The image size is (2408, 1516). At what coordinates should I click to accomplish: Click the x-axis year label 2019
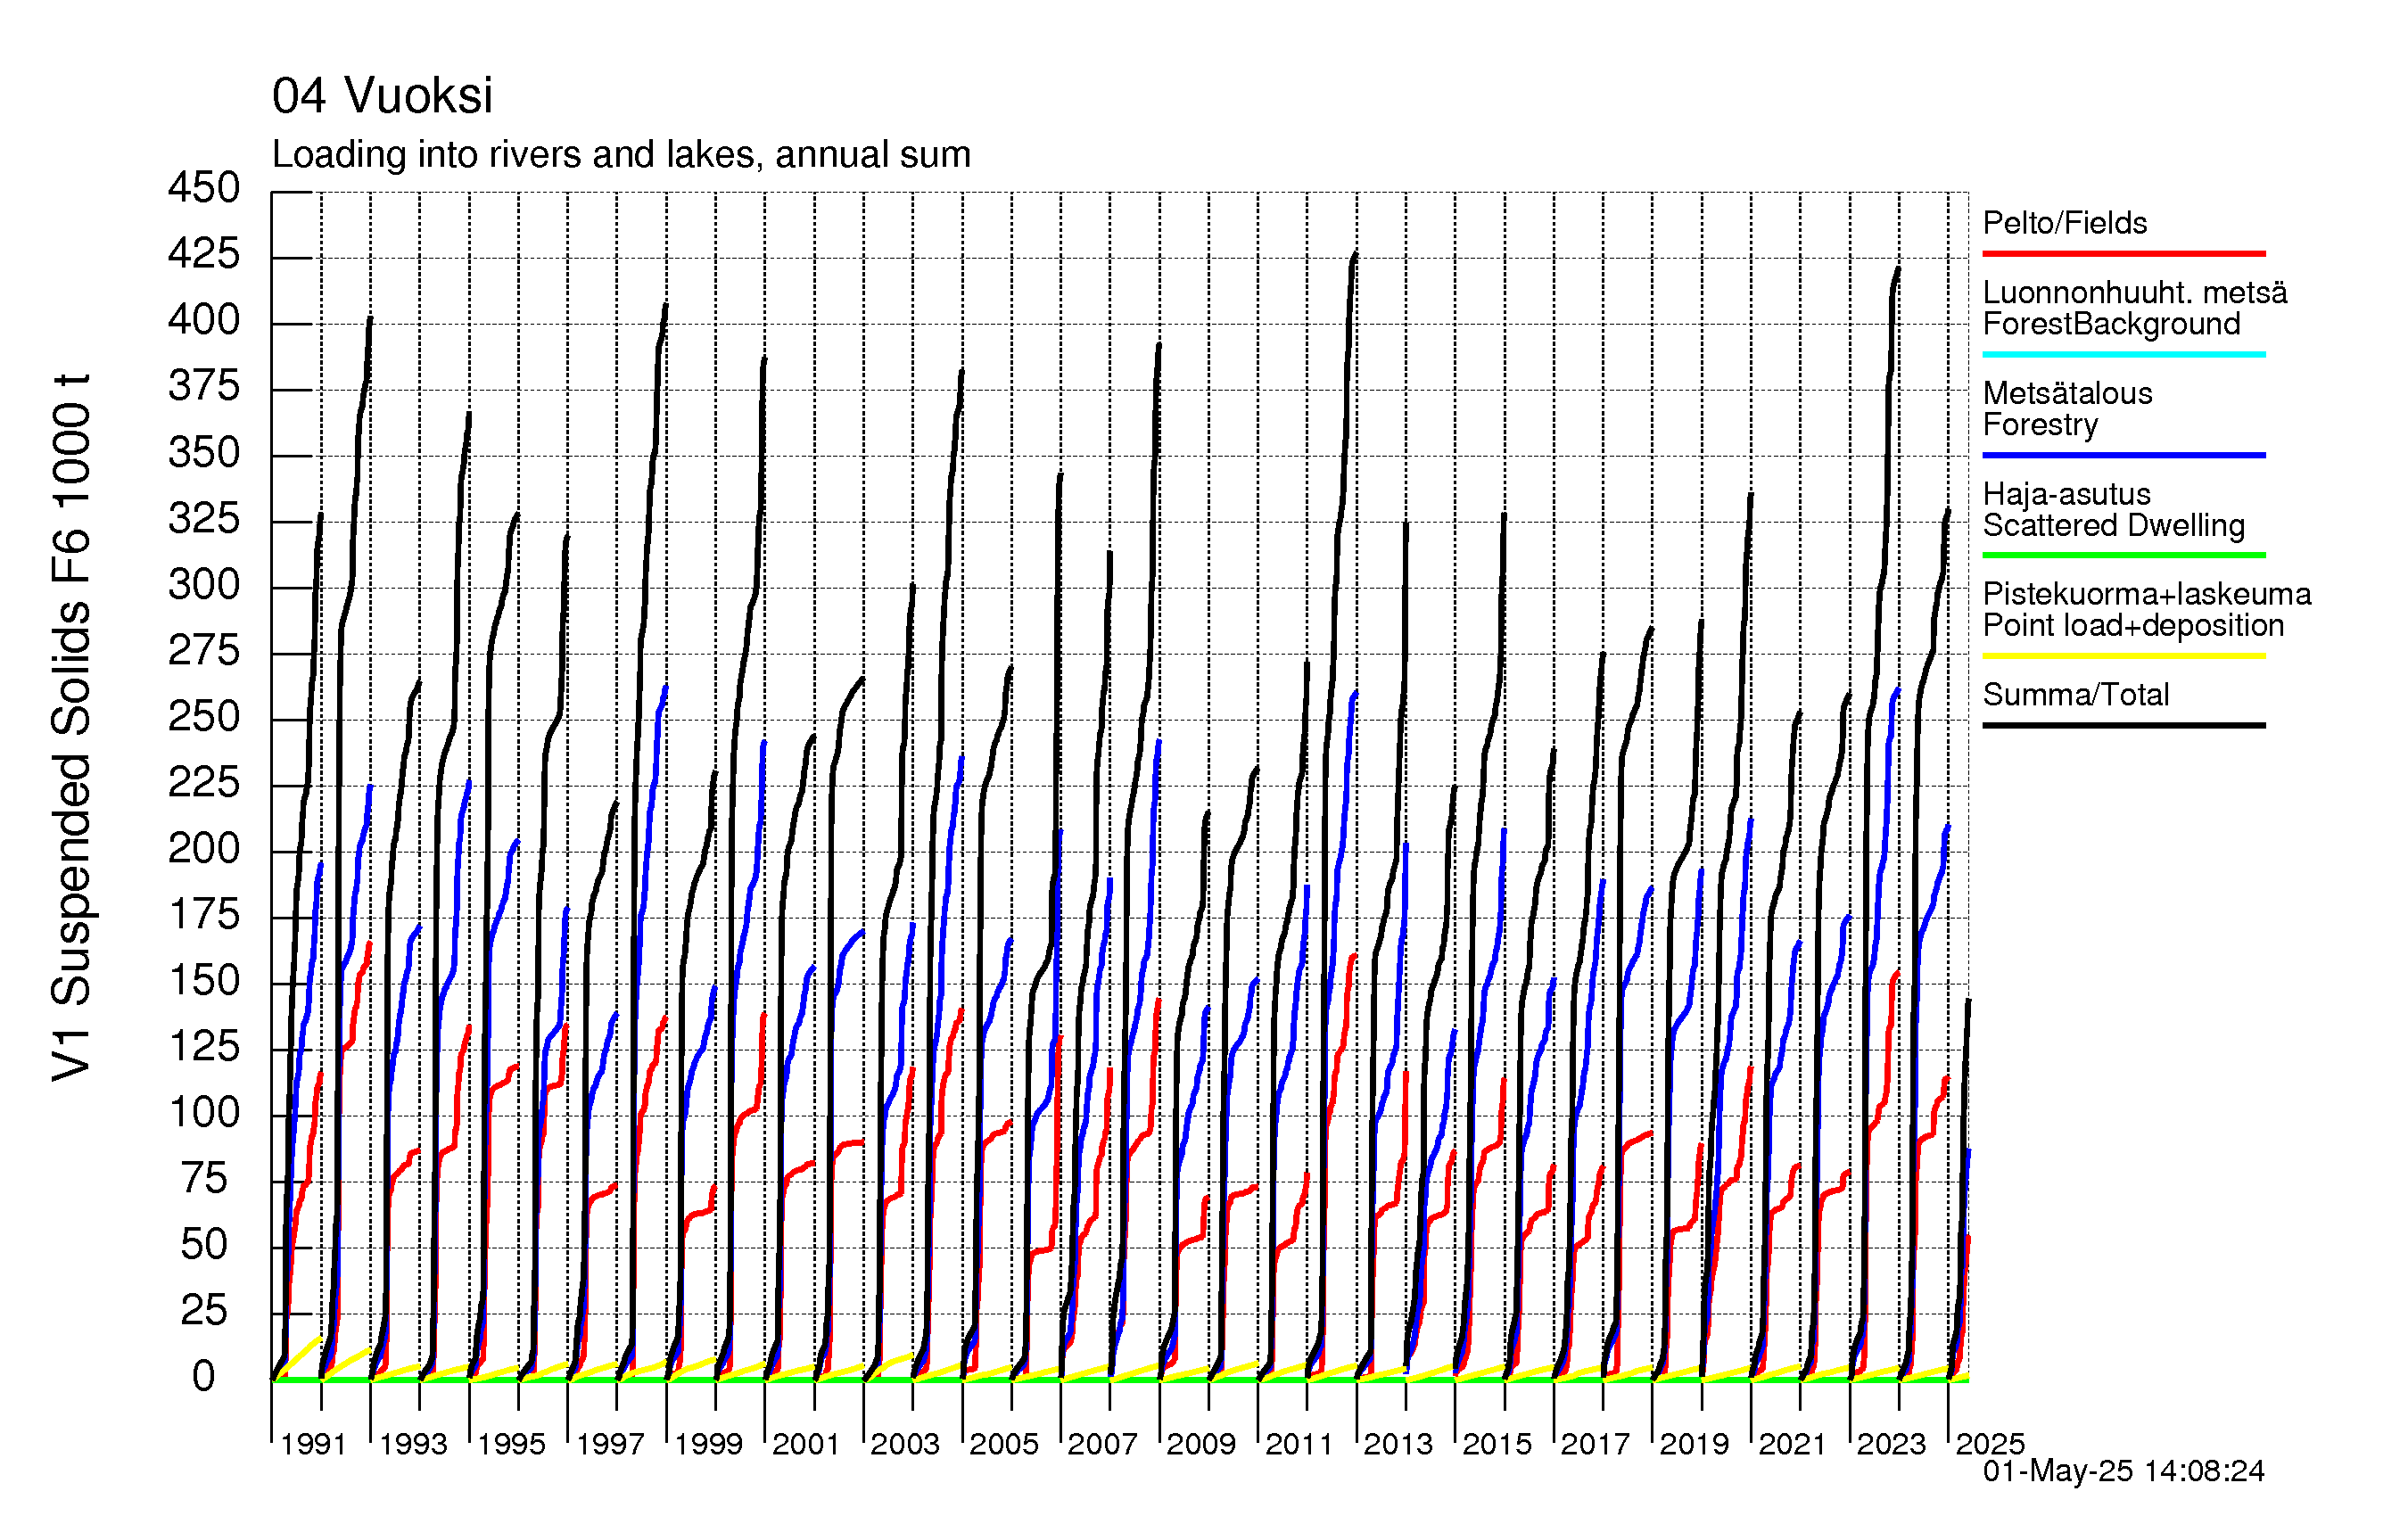1694,1444
